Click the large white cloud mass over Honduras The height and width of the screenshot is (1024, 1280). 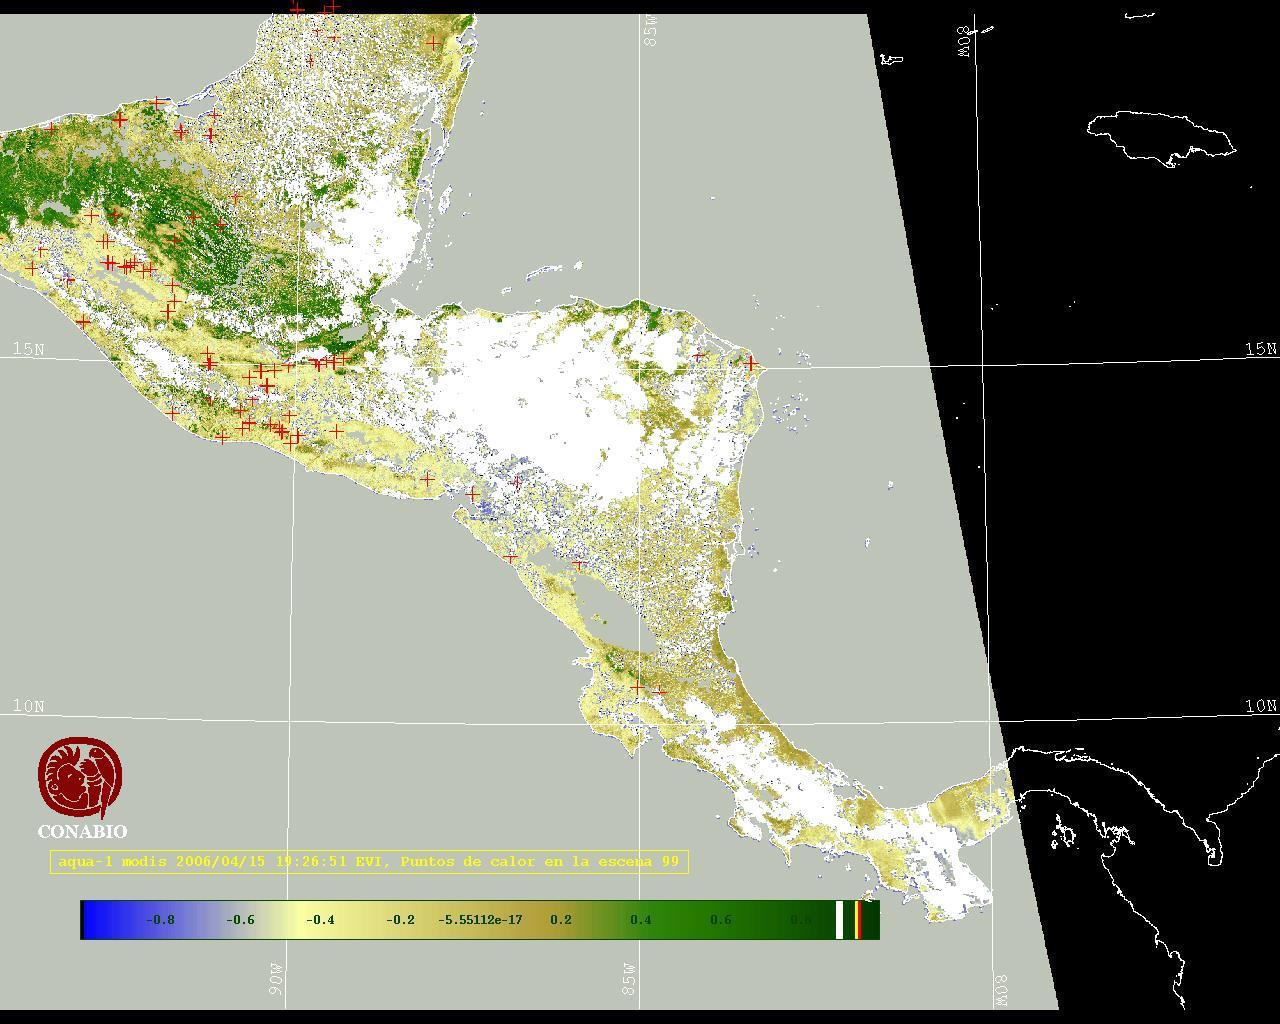click(x=540, y=400)
